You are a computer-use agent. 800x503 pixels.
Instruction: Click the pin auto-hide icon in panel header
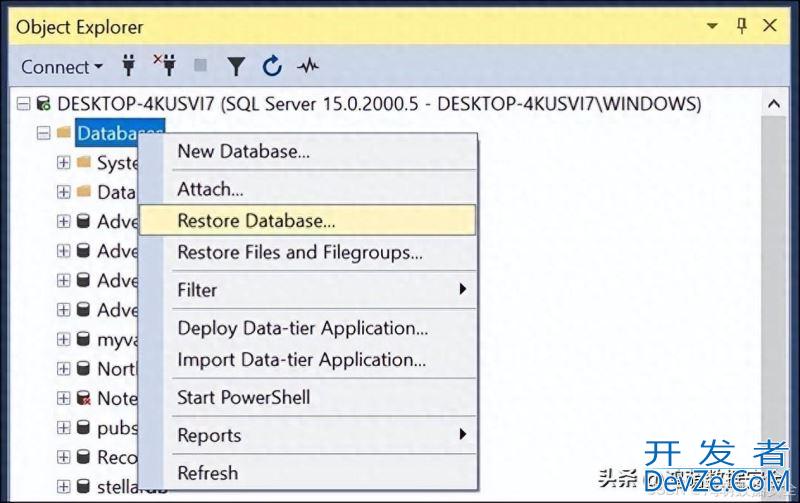coord(742,27)
